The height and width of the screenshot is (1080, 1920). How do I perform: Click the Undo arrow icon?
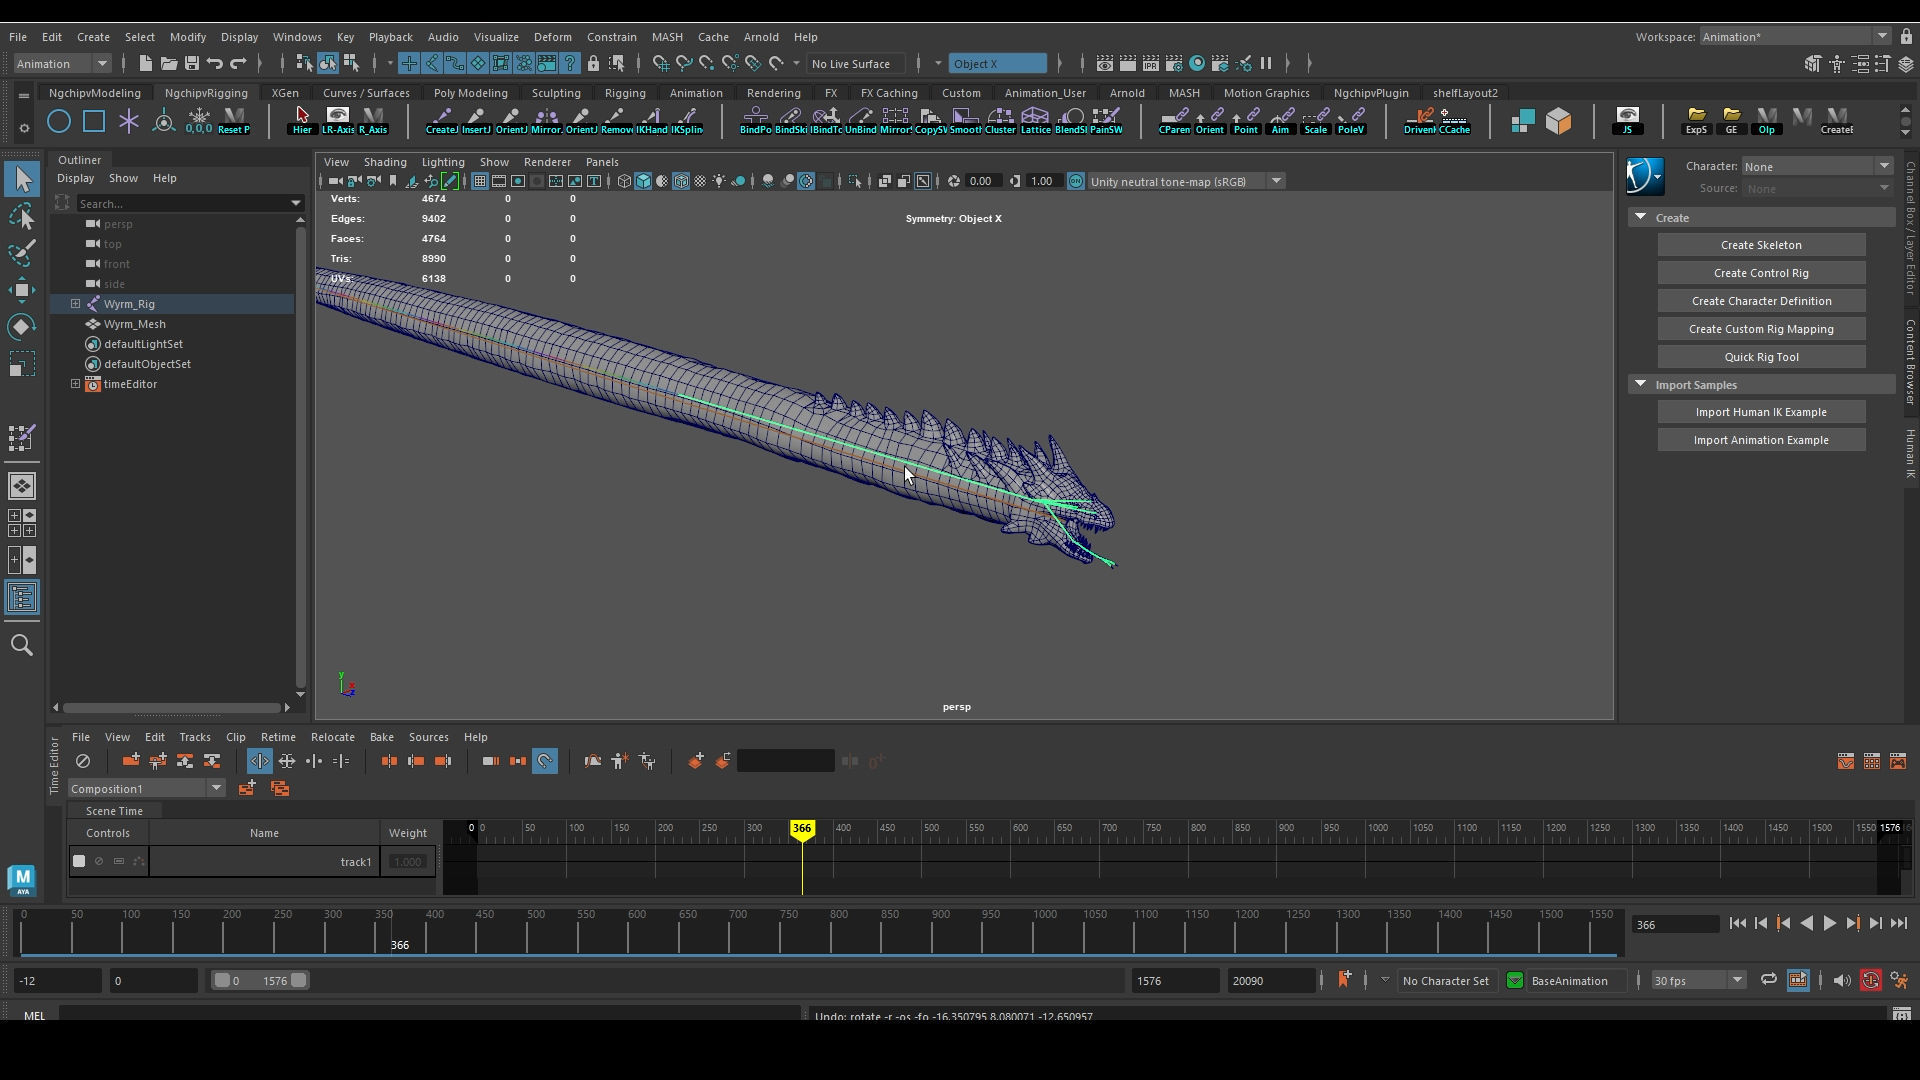(x=215, y=64)
